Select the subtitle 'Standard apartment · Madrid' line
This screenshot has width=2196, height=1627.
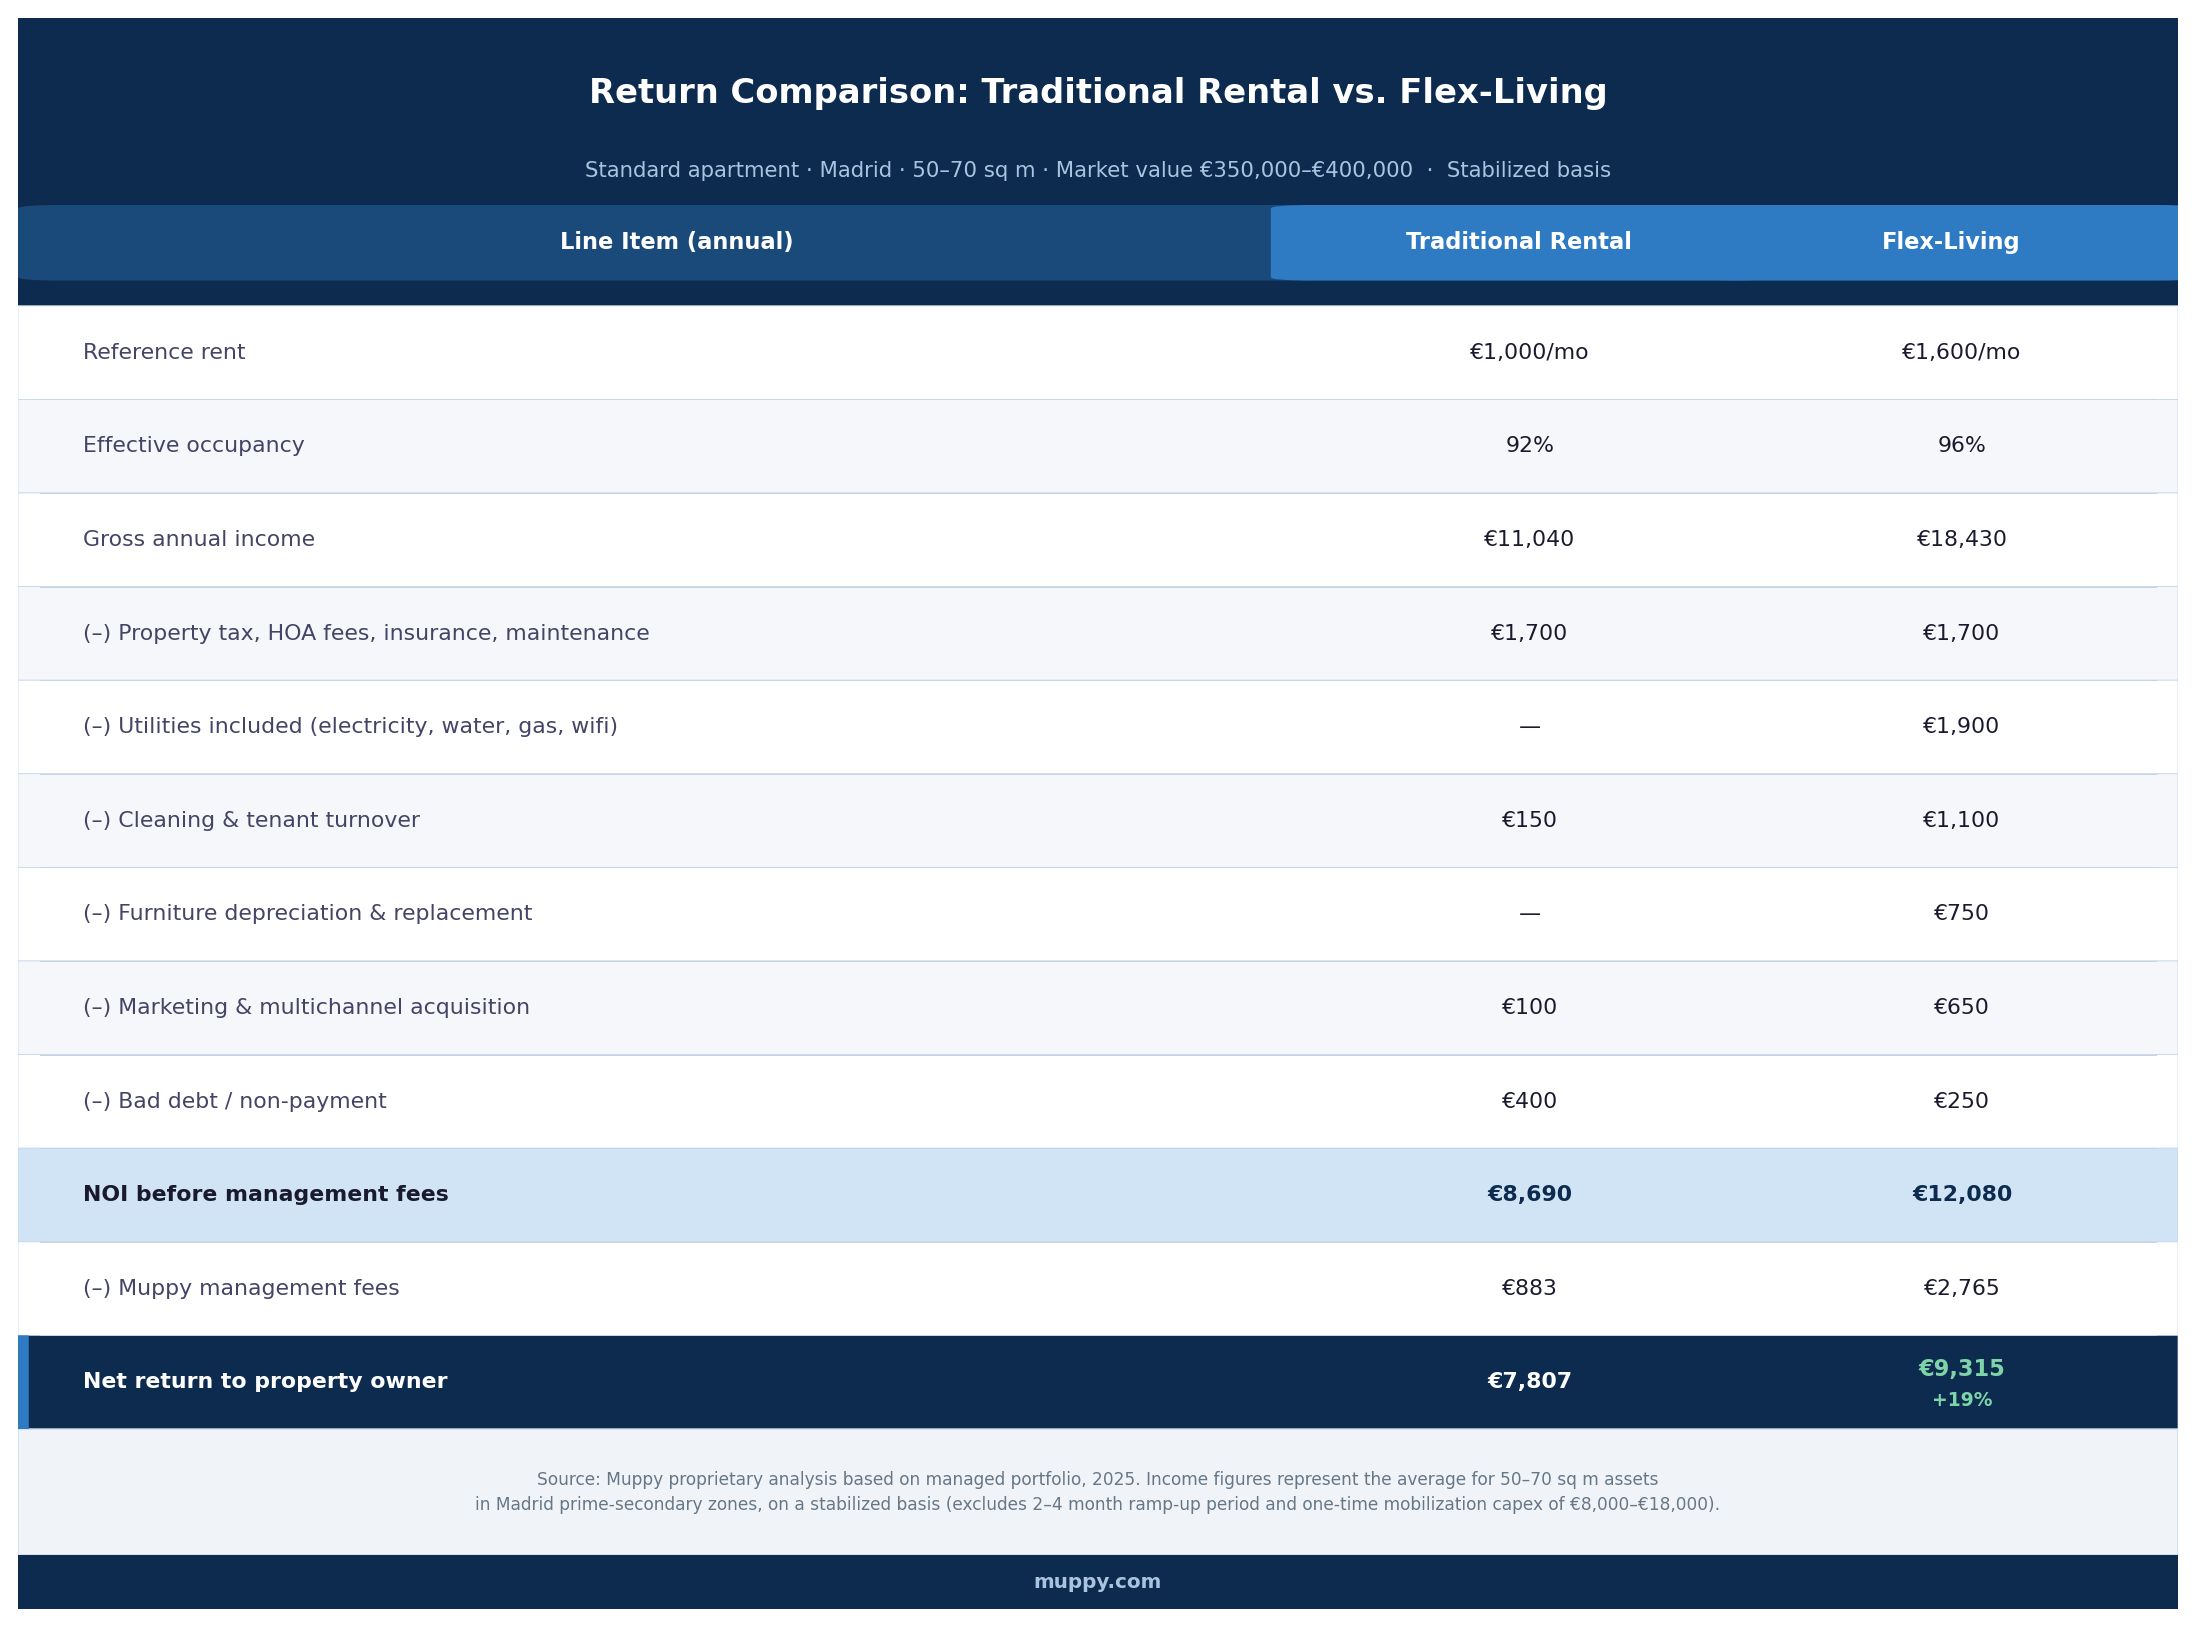[1098, 171]
